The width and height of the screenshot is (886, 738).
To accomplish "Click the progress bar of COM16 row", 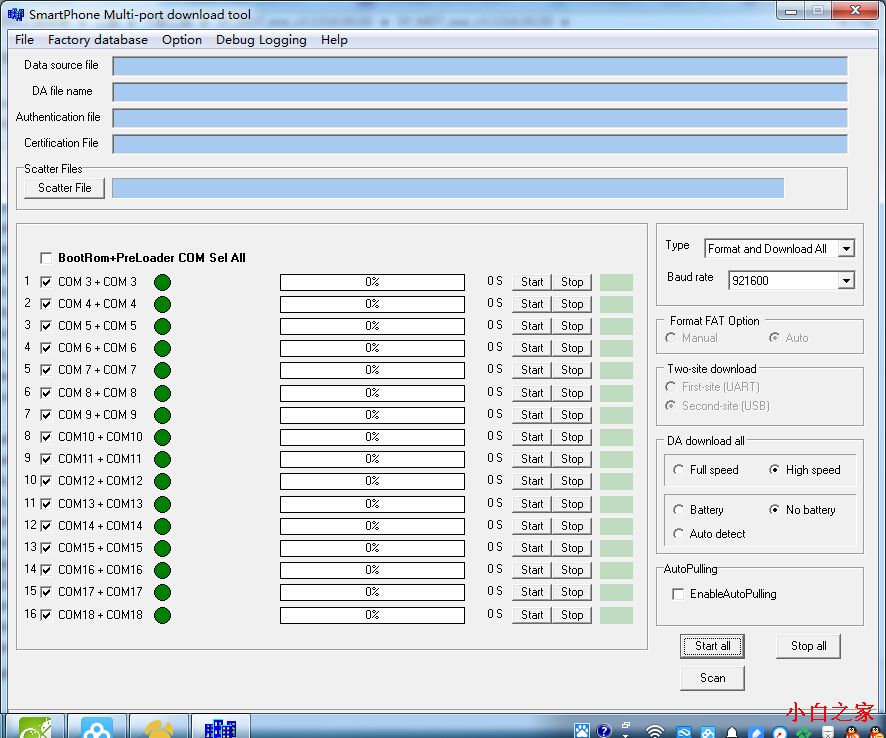I will click(x=372, y=570).
